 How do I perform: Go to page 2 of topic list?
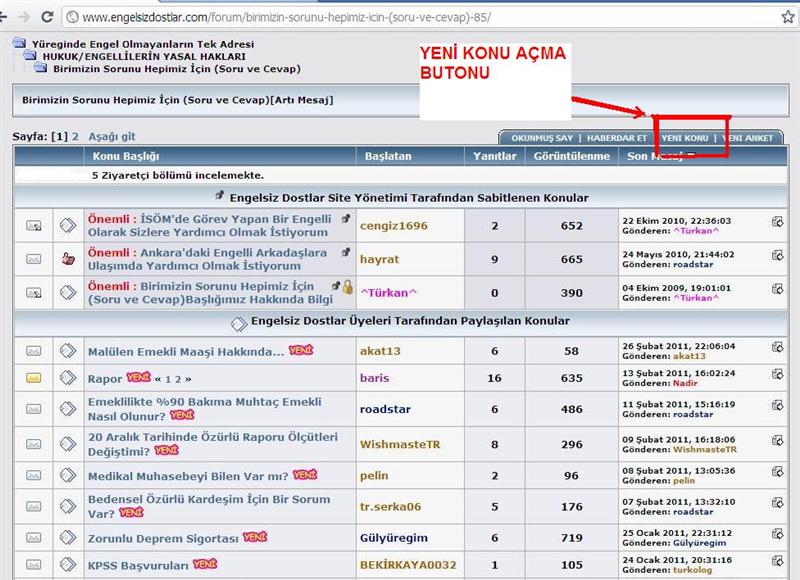click(75, 136)
